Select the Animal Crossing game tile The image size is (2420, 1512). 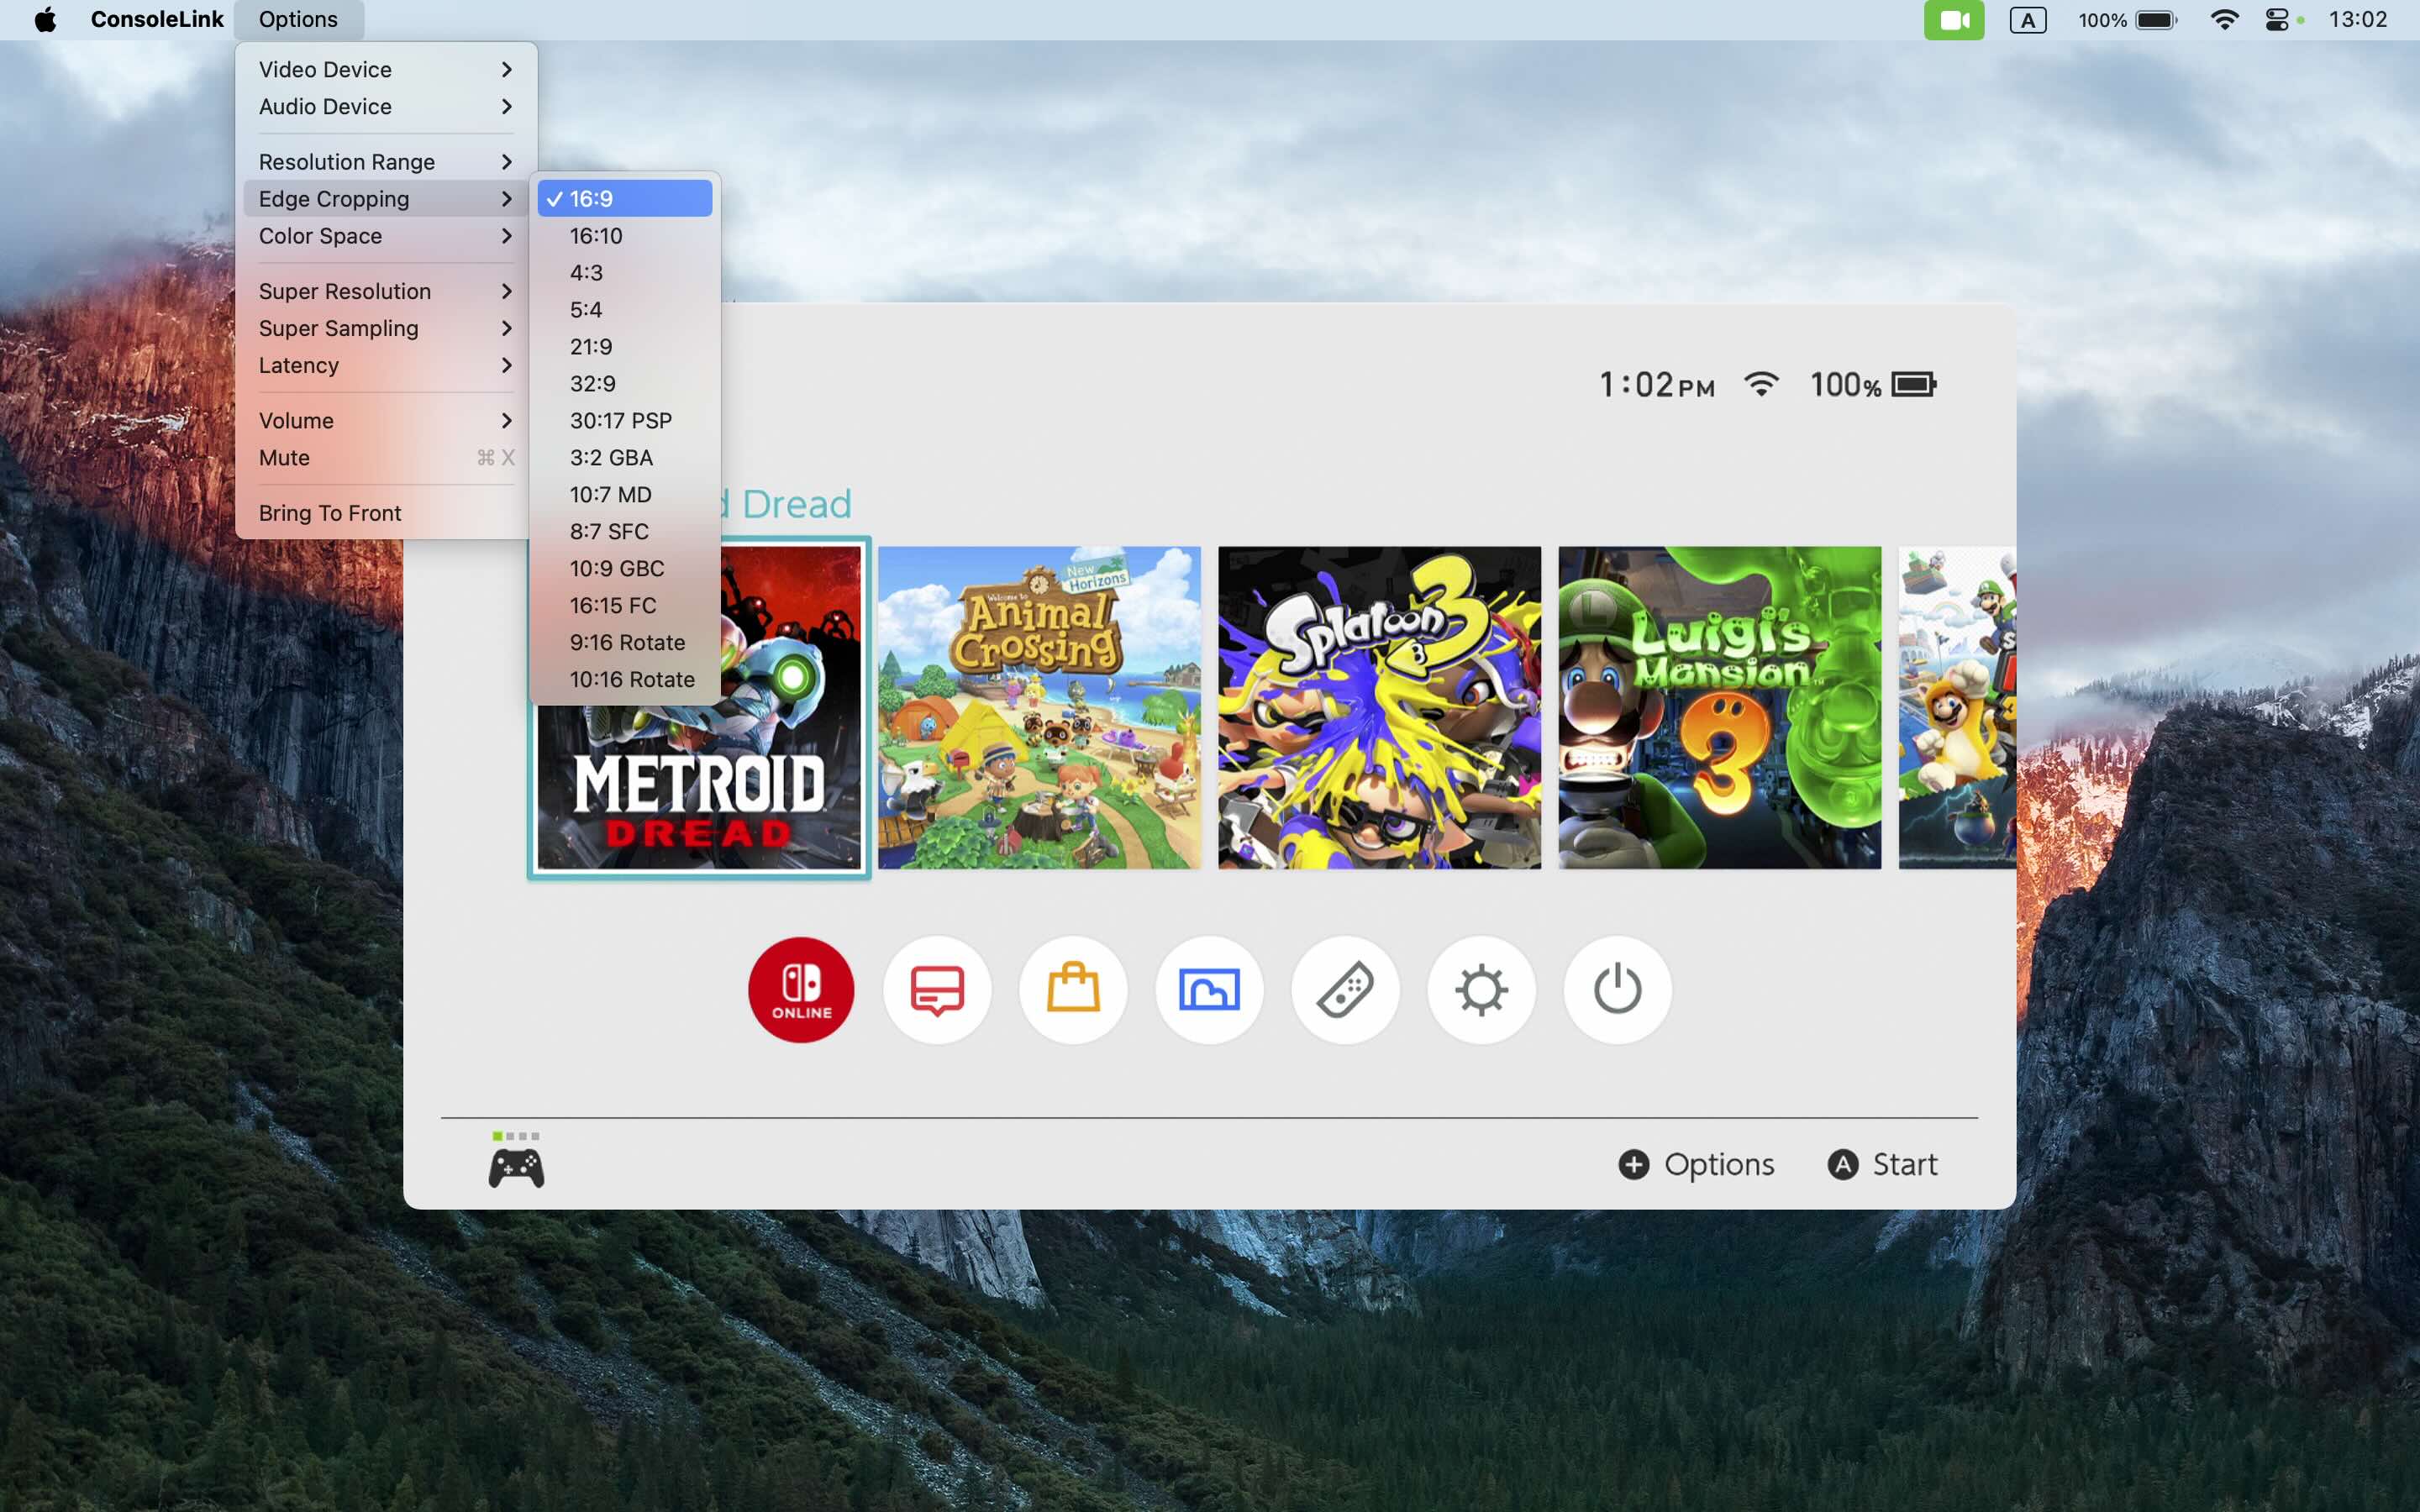[x=1039, y=707]
